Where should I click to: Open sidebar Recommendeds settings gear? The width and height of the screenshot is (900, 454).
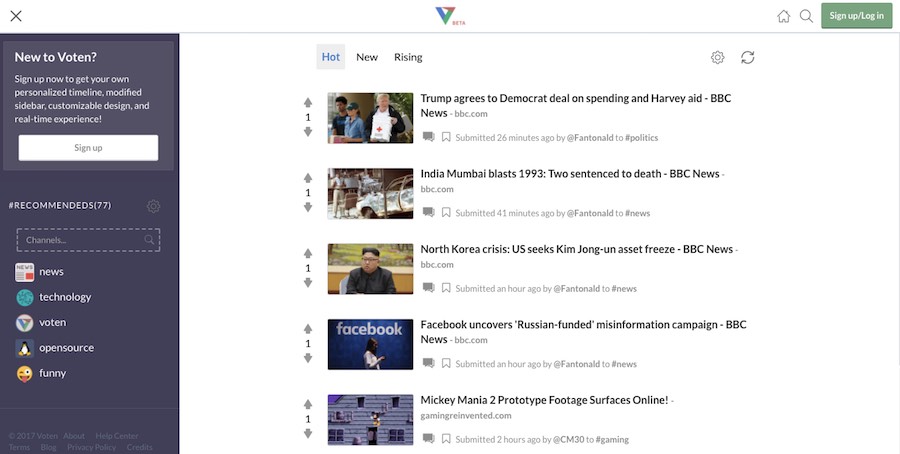[153, 206]
